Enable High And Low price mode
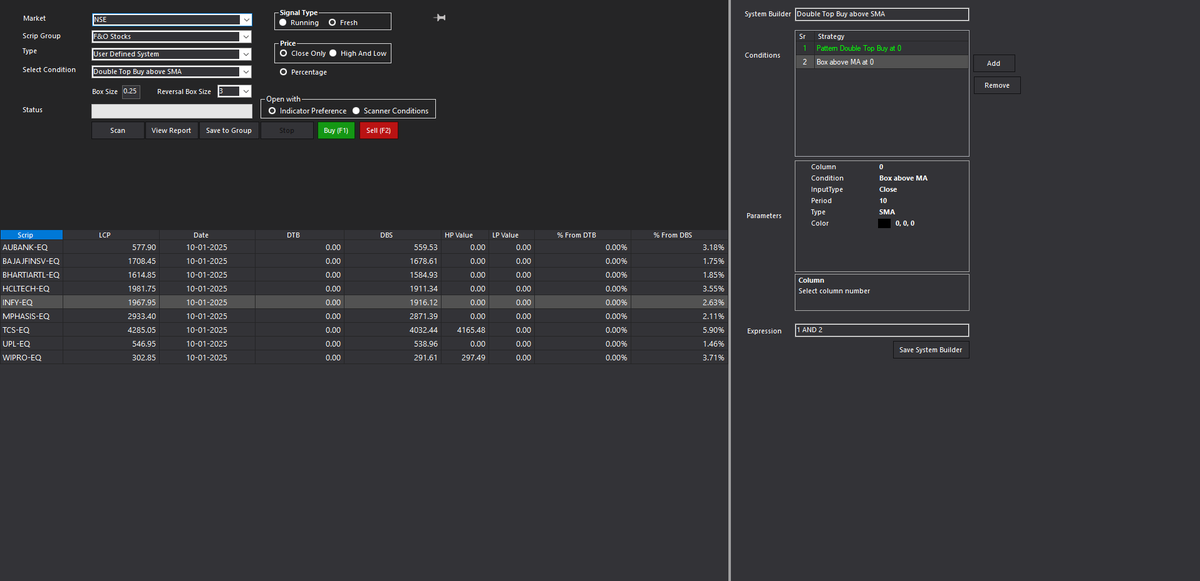 pos(334,53)
